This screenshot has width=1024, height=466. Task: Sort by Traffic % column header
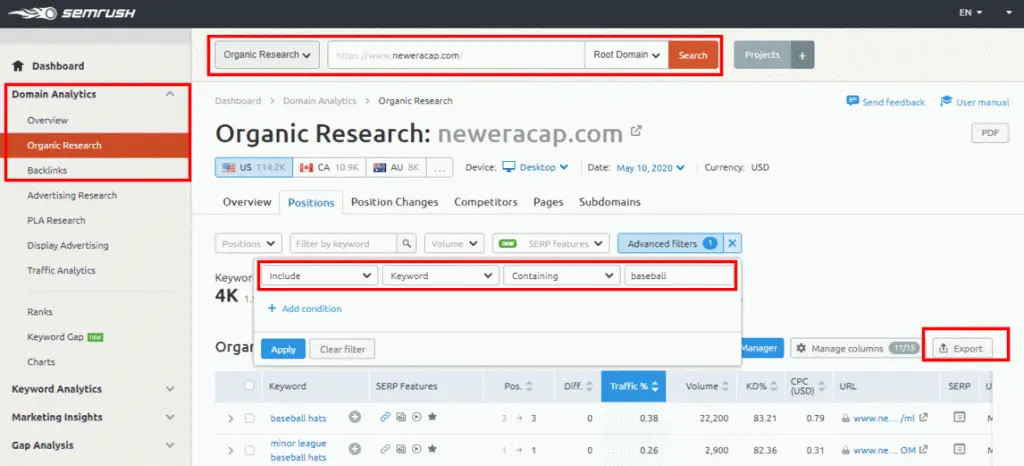(631, 386)
